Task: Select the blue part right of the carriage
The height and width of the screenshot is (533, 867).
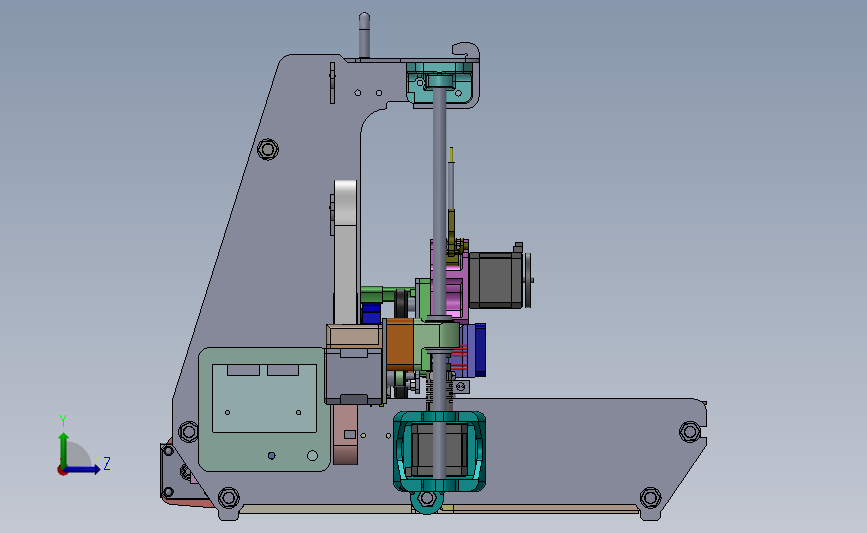Action: pyautogui.click(x=479, y=349)
